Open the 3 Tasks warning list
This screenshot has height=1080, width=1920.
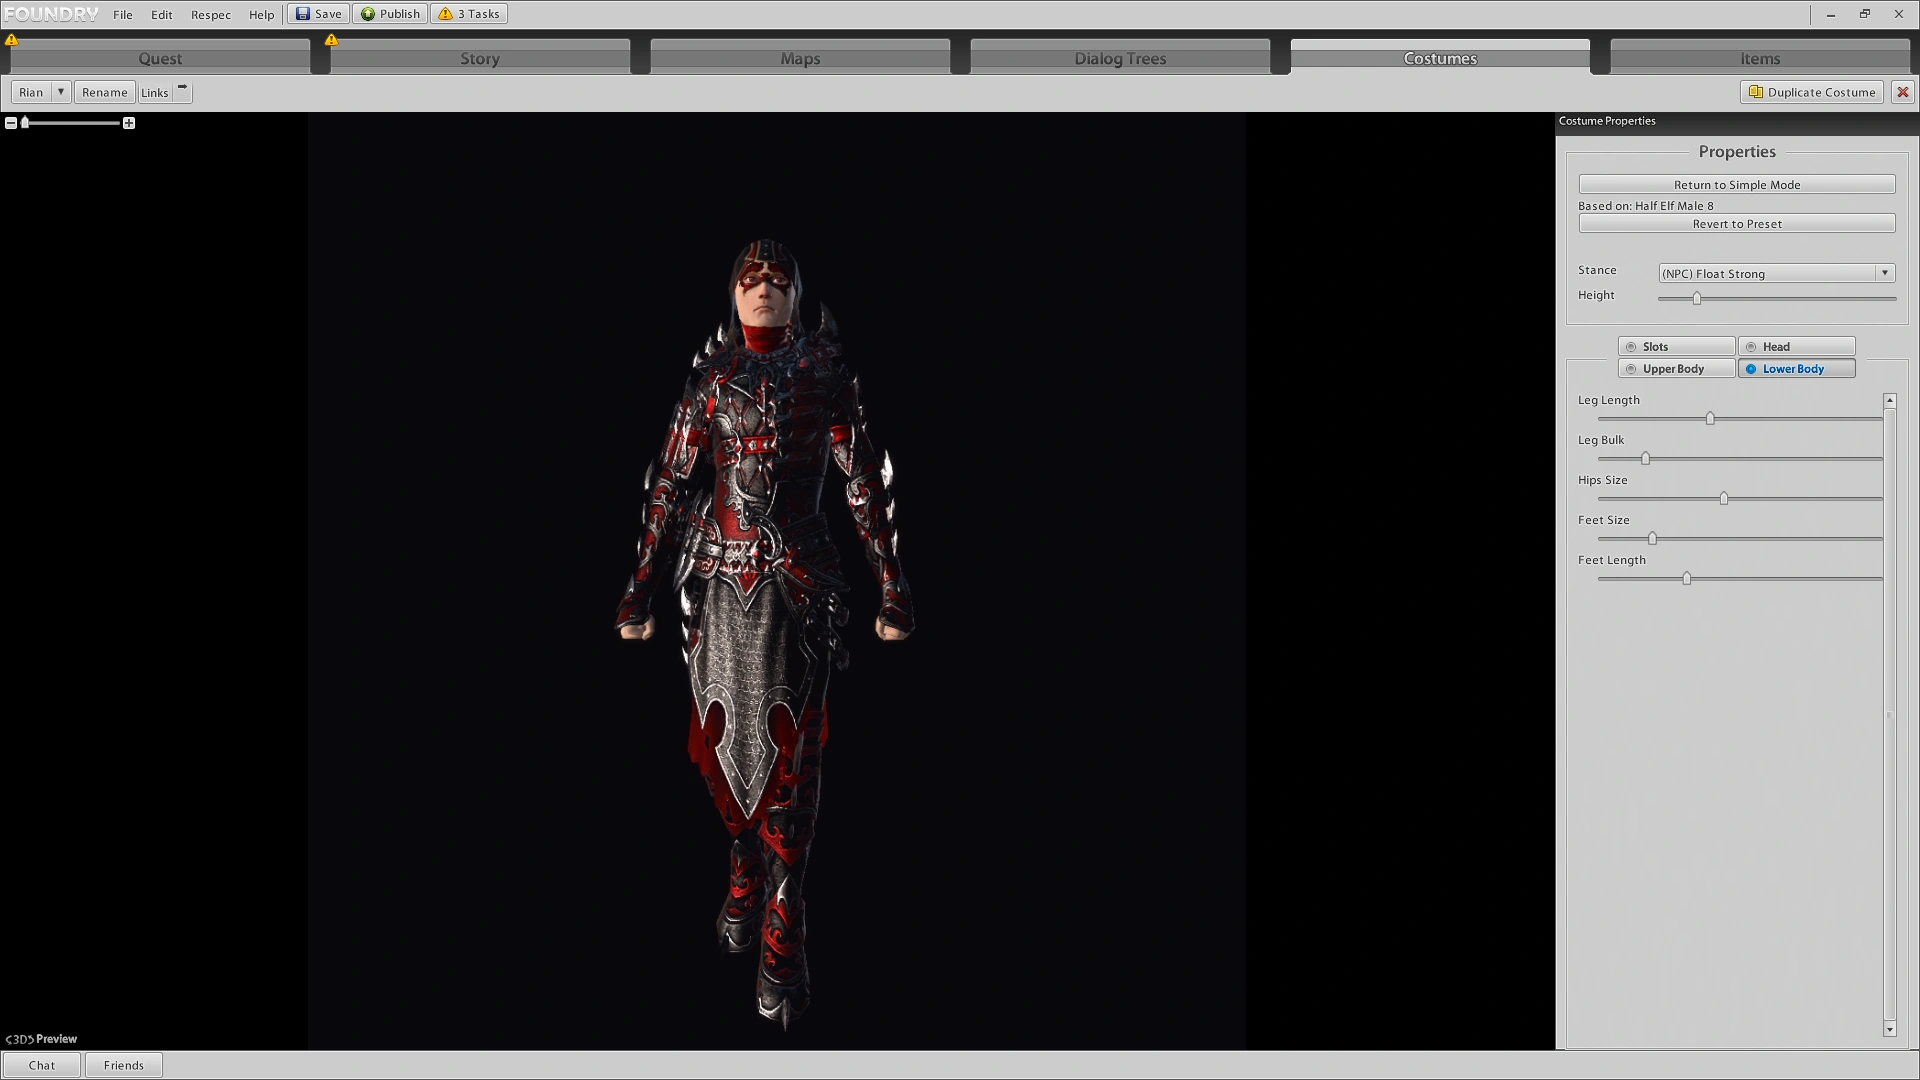469,14
